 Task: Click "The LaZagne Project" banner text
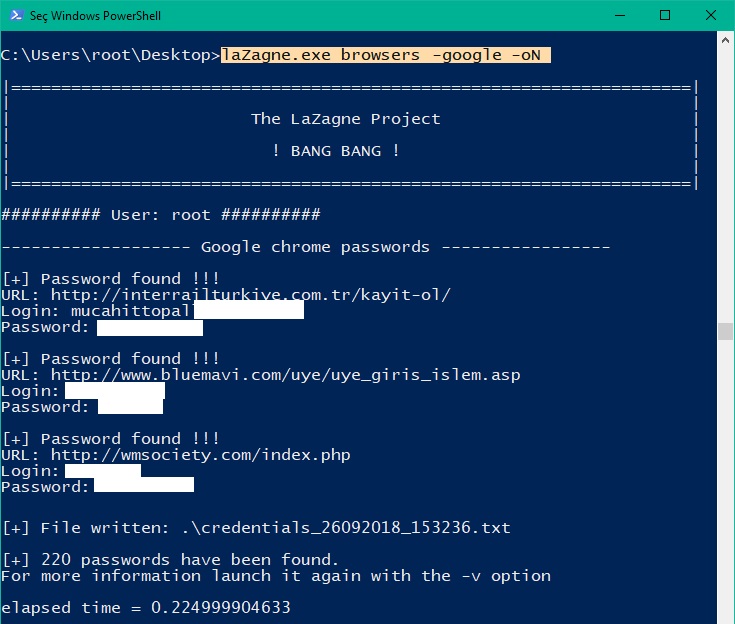(x=345, y=119)
